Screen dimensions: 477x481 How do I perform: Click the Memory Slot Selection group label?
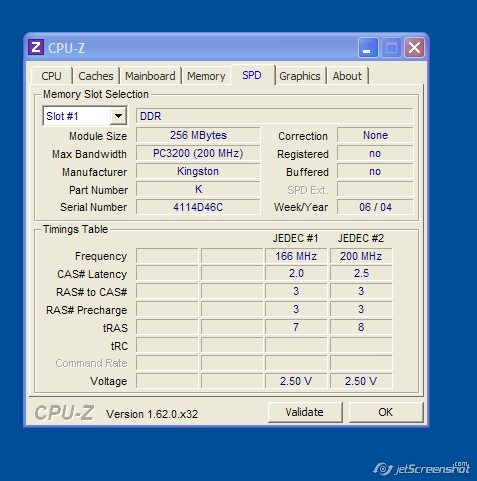click(x=96, y=94)
